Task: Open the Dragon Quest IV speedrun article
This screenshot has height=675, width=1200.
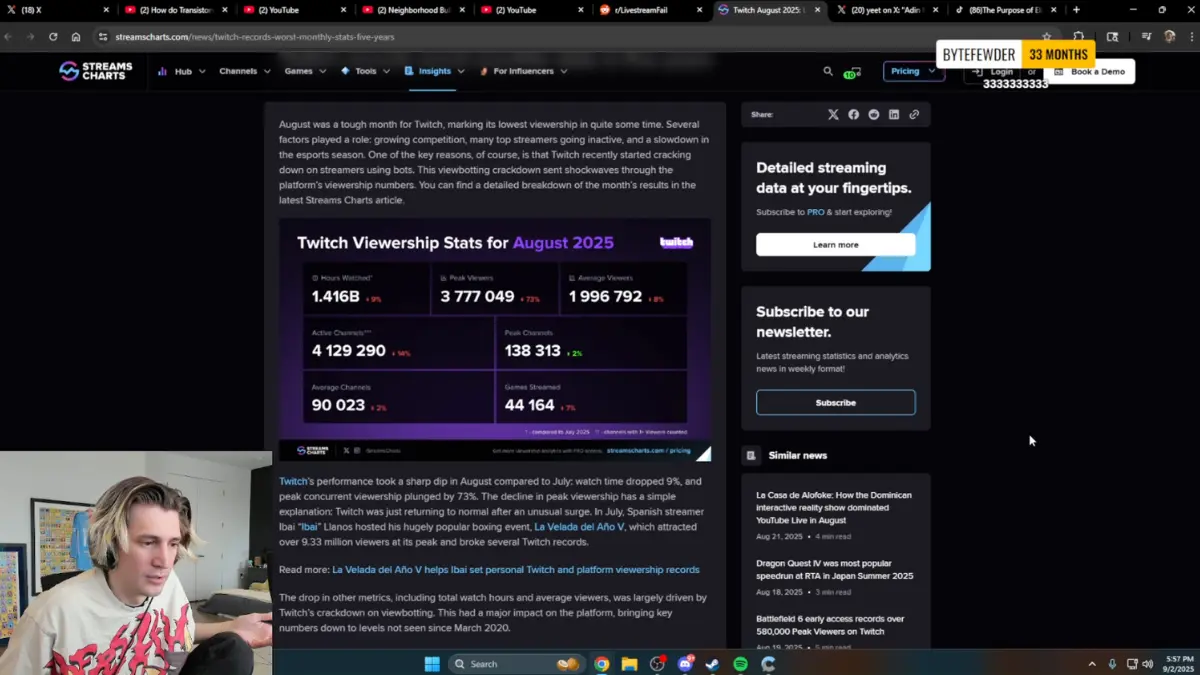Action: point(834,570)
